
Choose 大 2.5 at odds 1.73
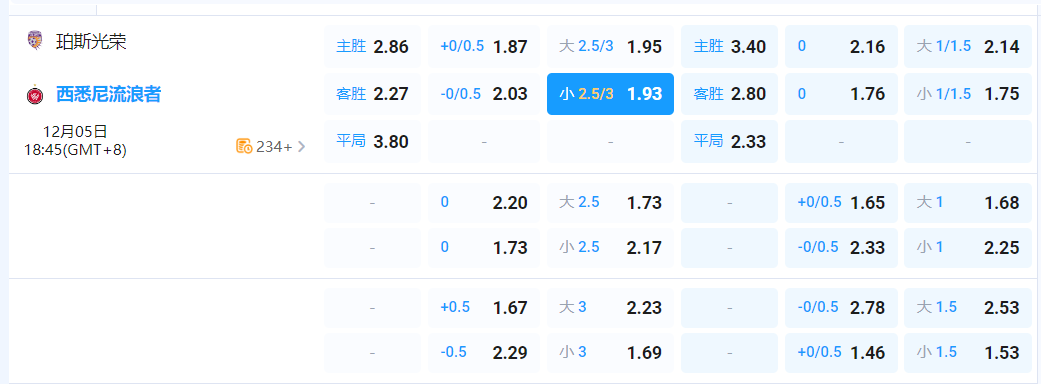click(610, 203)
